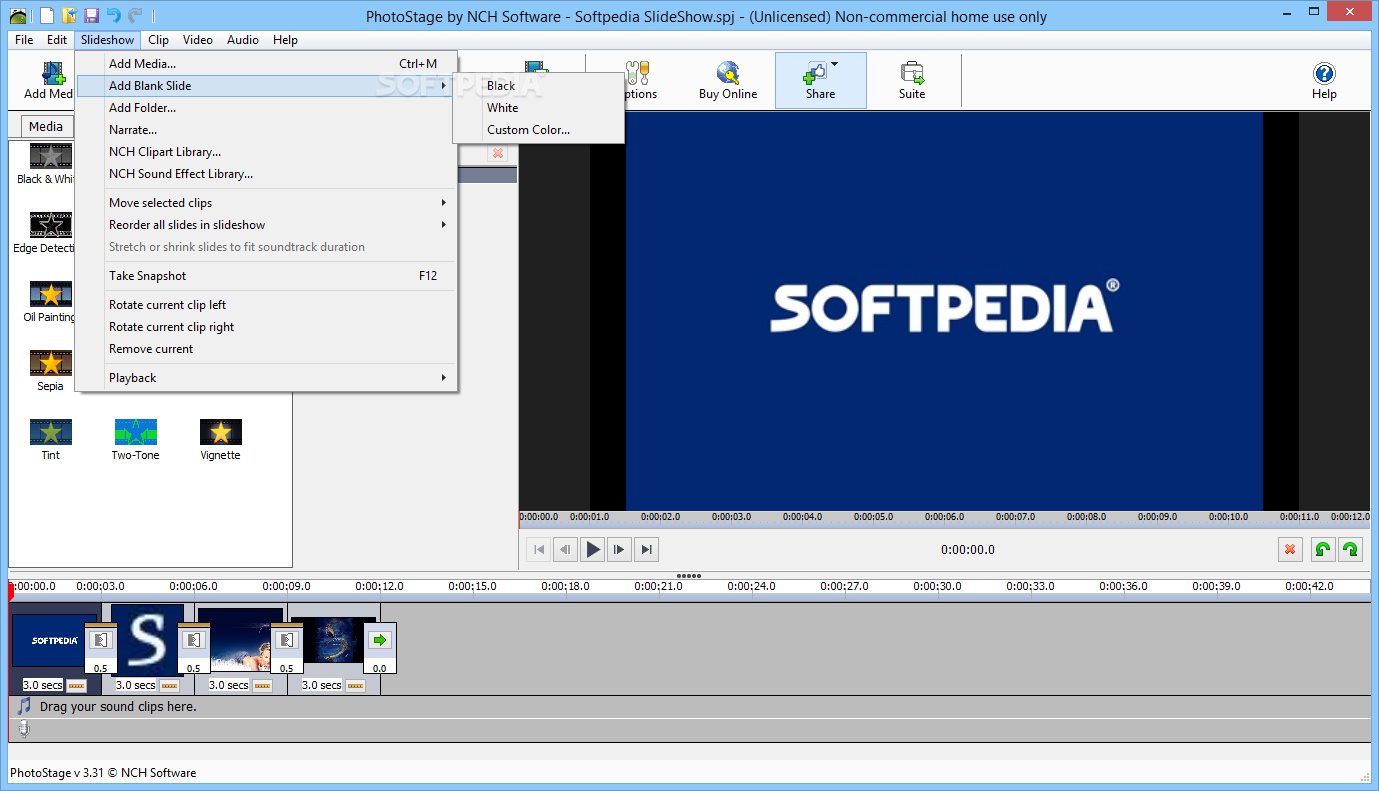The image size is (1379, 791).
Task: Pick White blank slide option
Action: (x=538, y=108)
